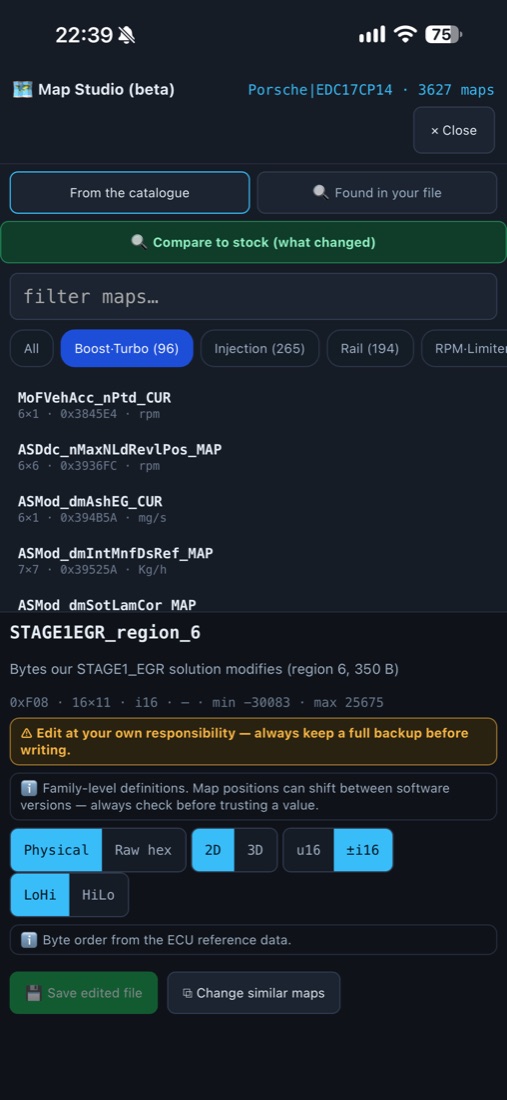This screenshot has width=507, height=1100.
Task: Switch byte order to HiLo
Action: click(98, 894)
